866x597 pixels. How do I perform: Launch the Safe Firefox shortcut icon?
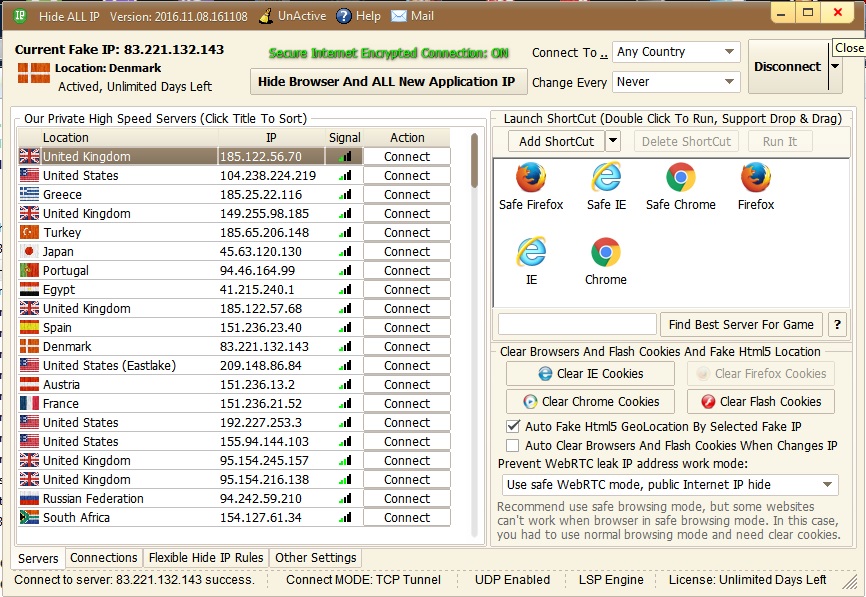531,178
